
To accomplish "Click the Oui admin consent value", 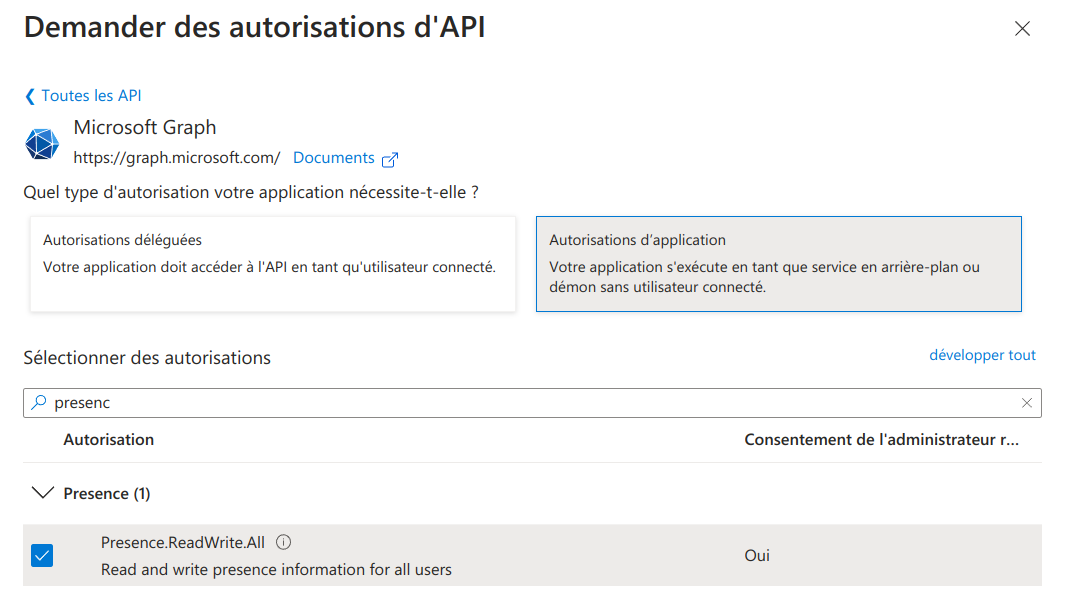I will pos(757,555).
